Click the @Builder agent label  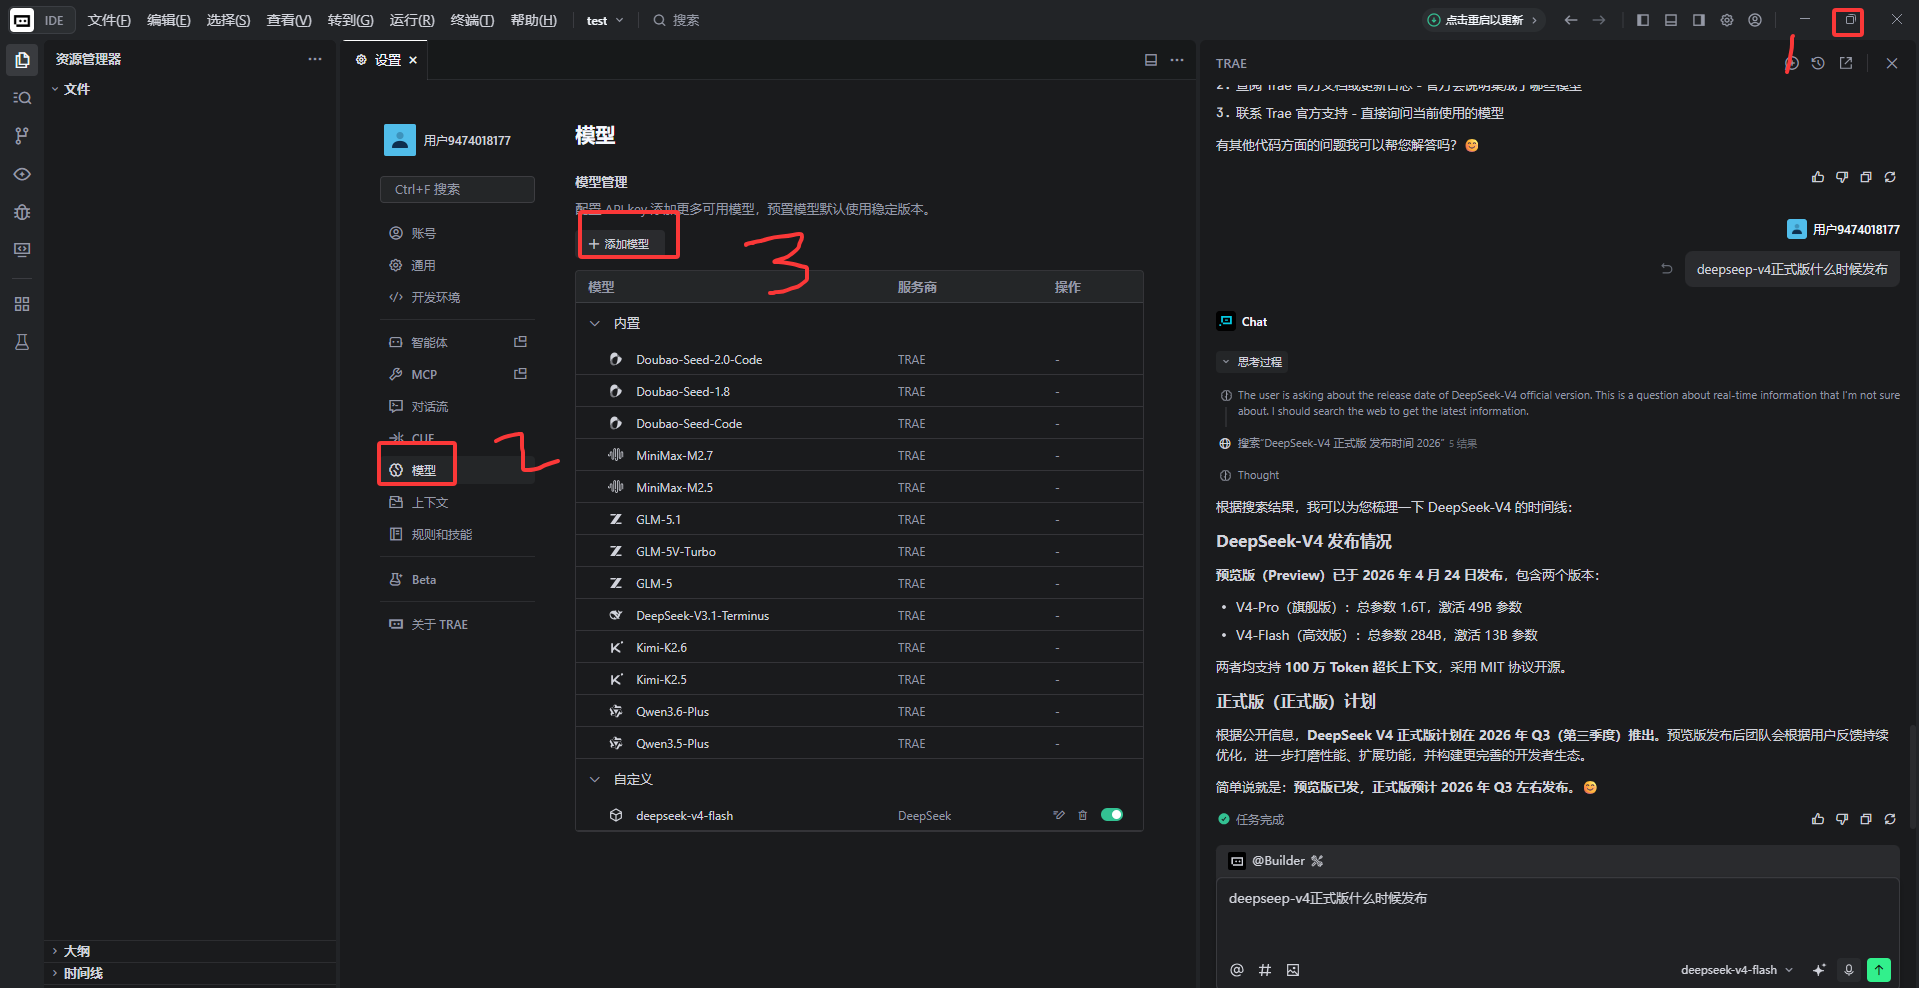click(x=1278, y=860)
